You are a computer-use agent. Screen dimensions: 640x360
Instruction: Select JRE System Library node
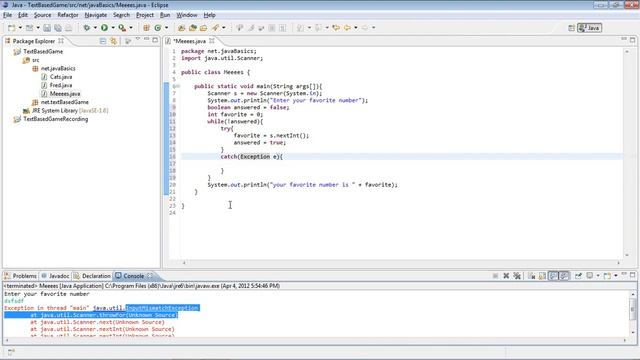click(66, 111)
